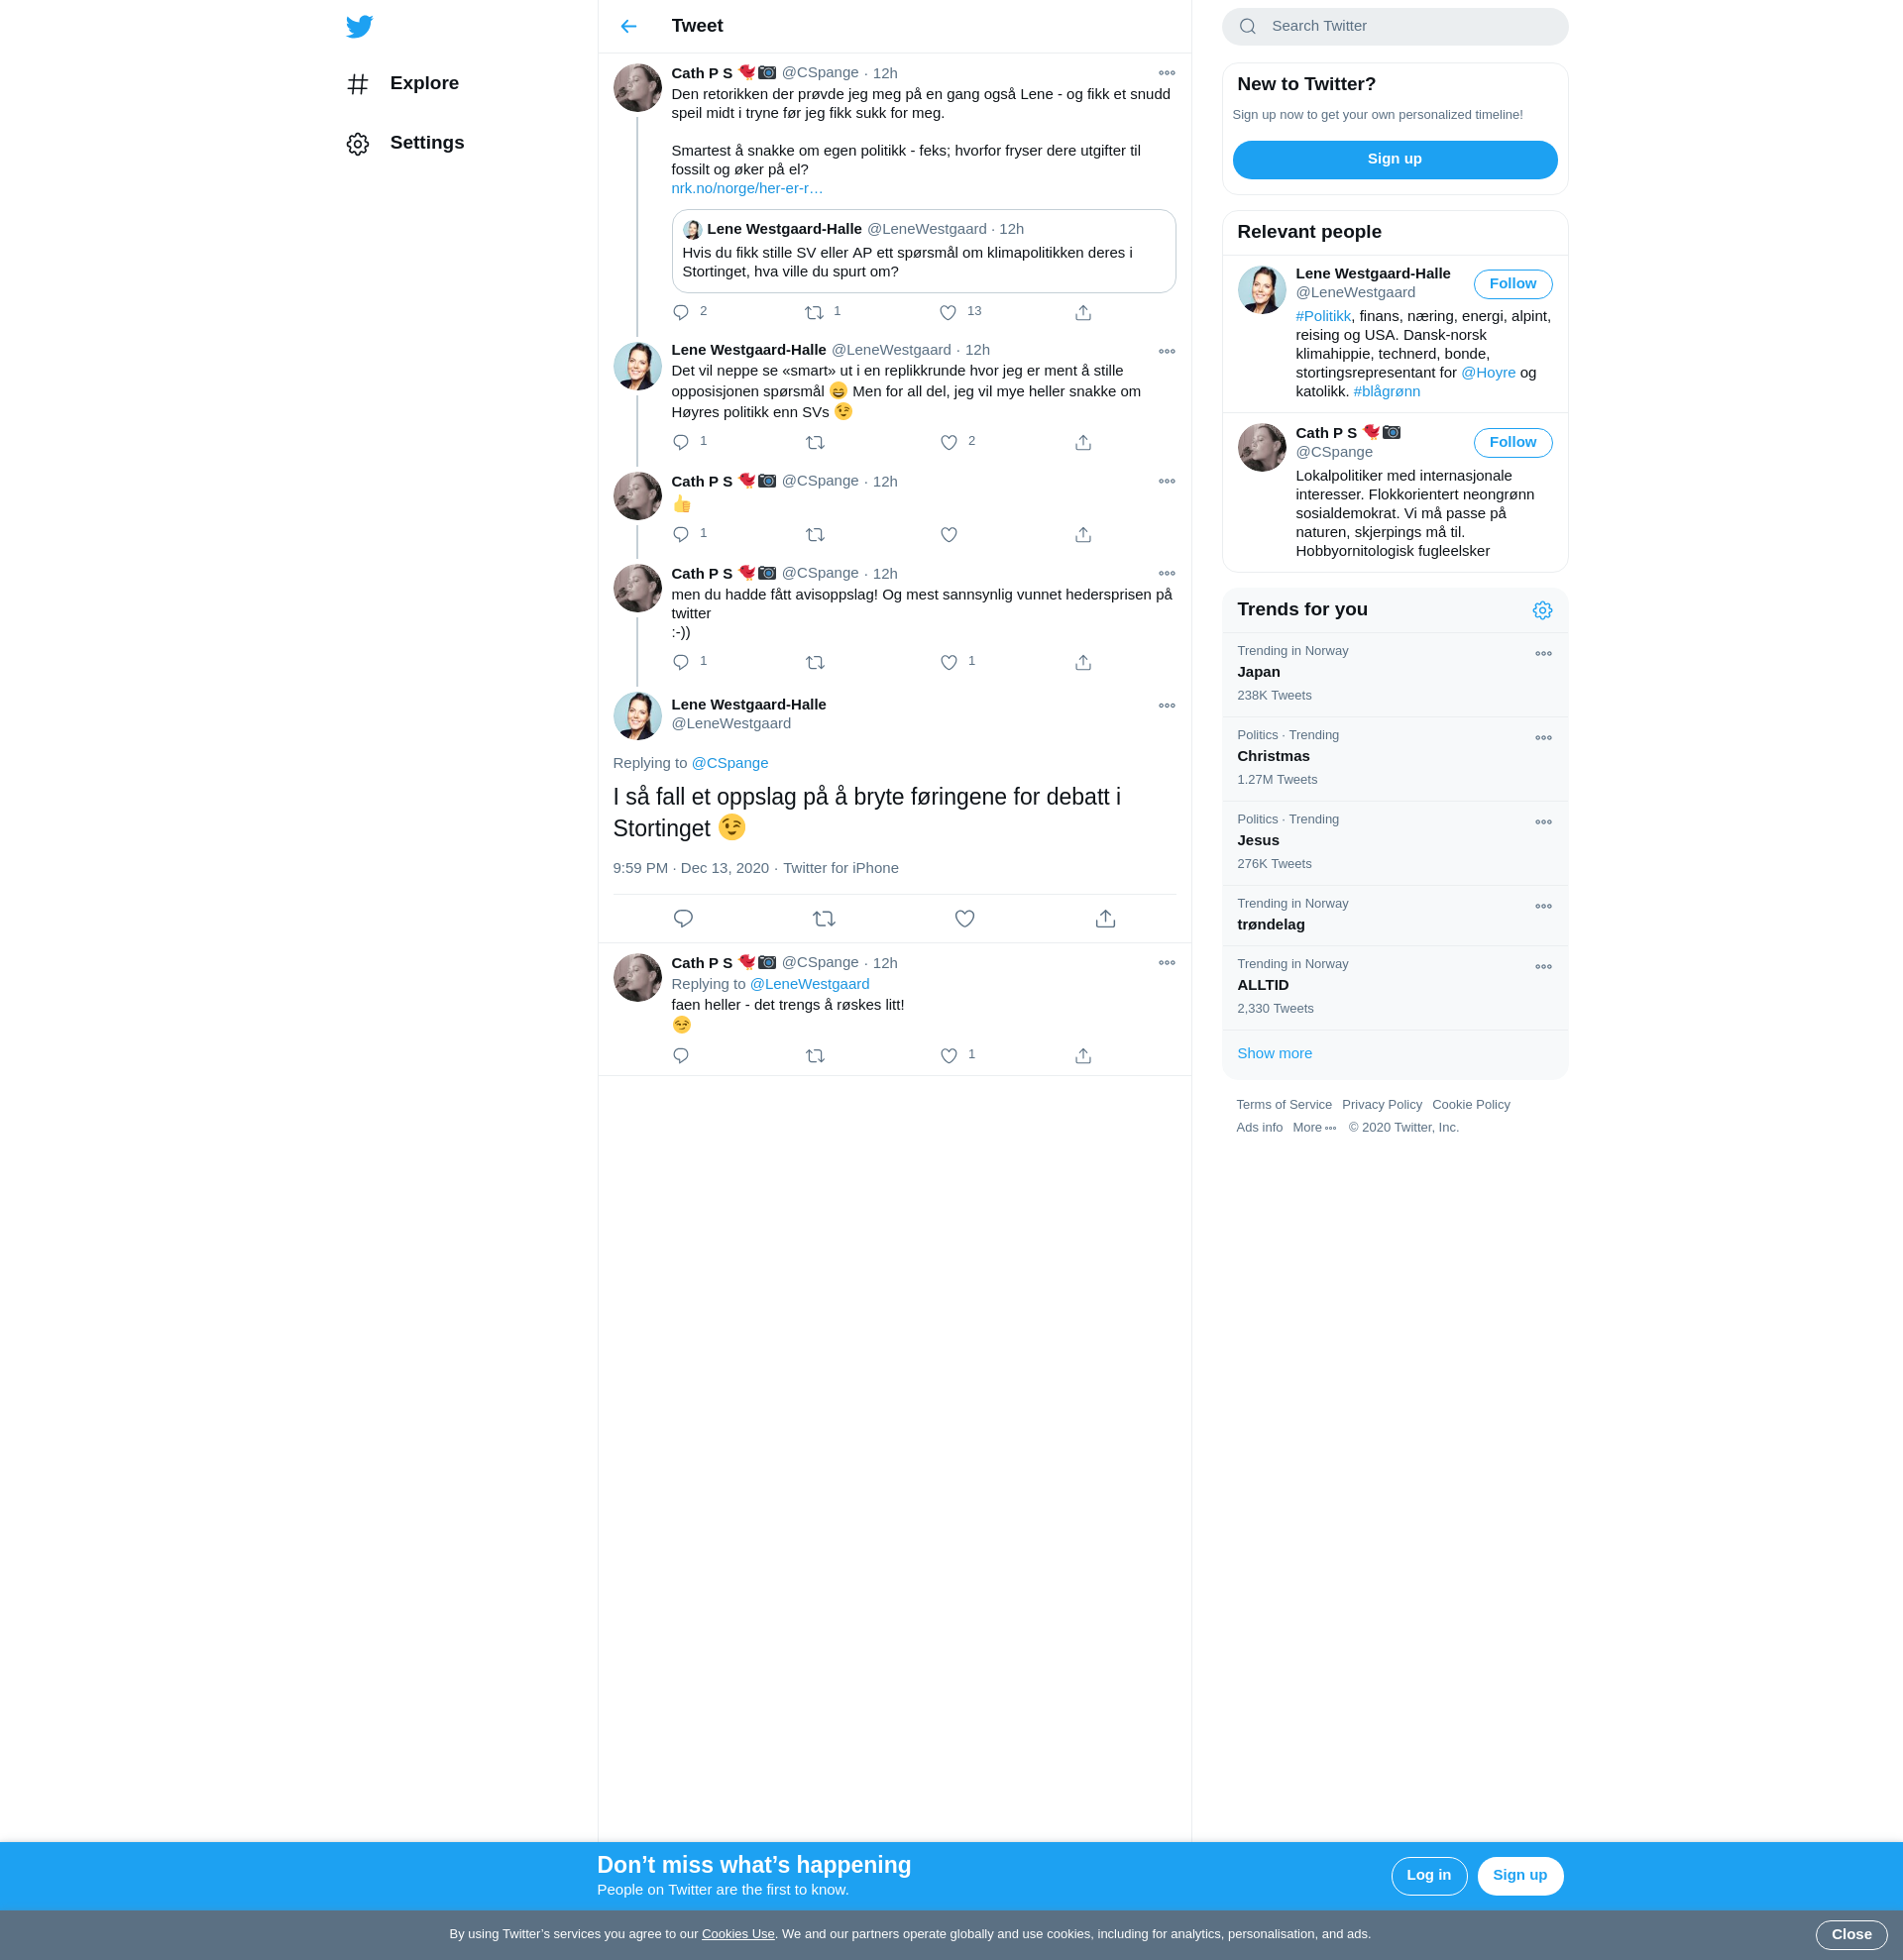Open the Cookies Use link
Screen dimensions: 1903x1960
pos(738,1934)
